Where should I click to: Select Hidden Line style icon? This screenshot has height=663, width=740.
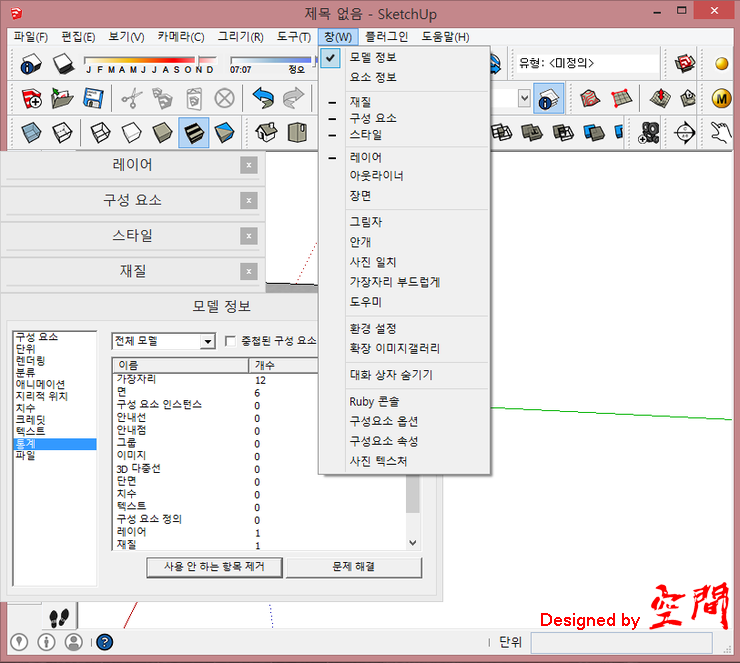pyautogui.click(x=131, y=133)
